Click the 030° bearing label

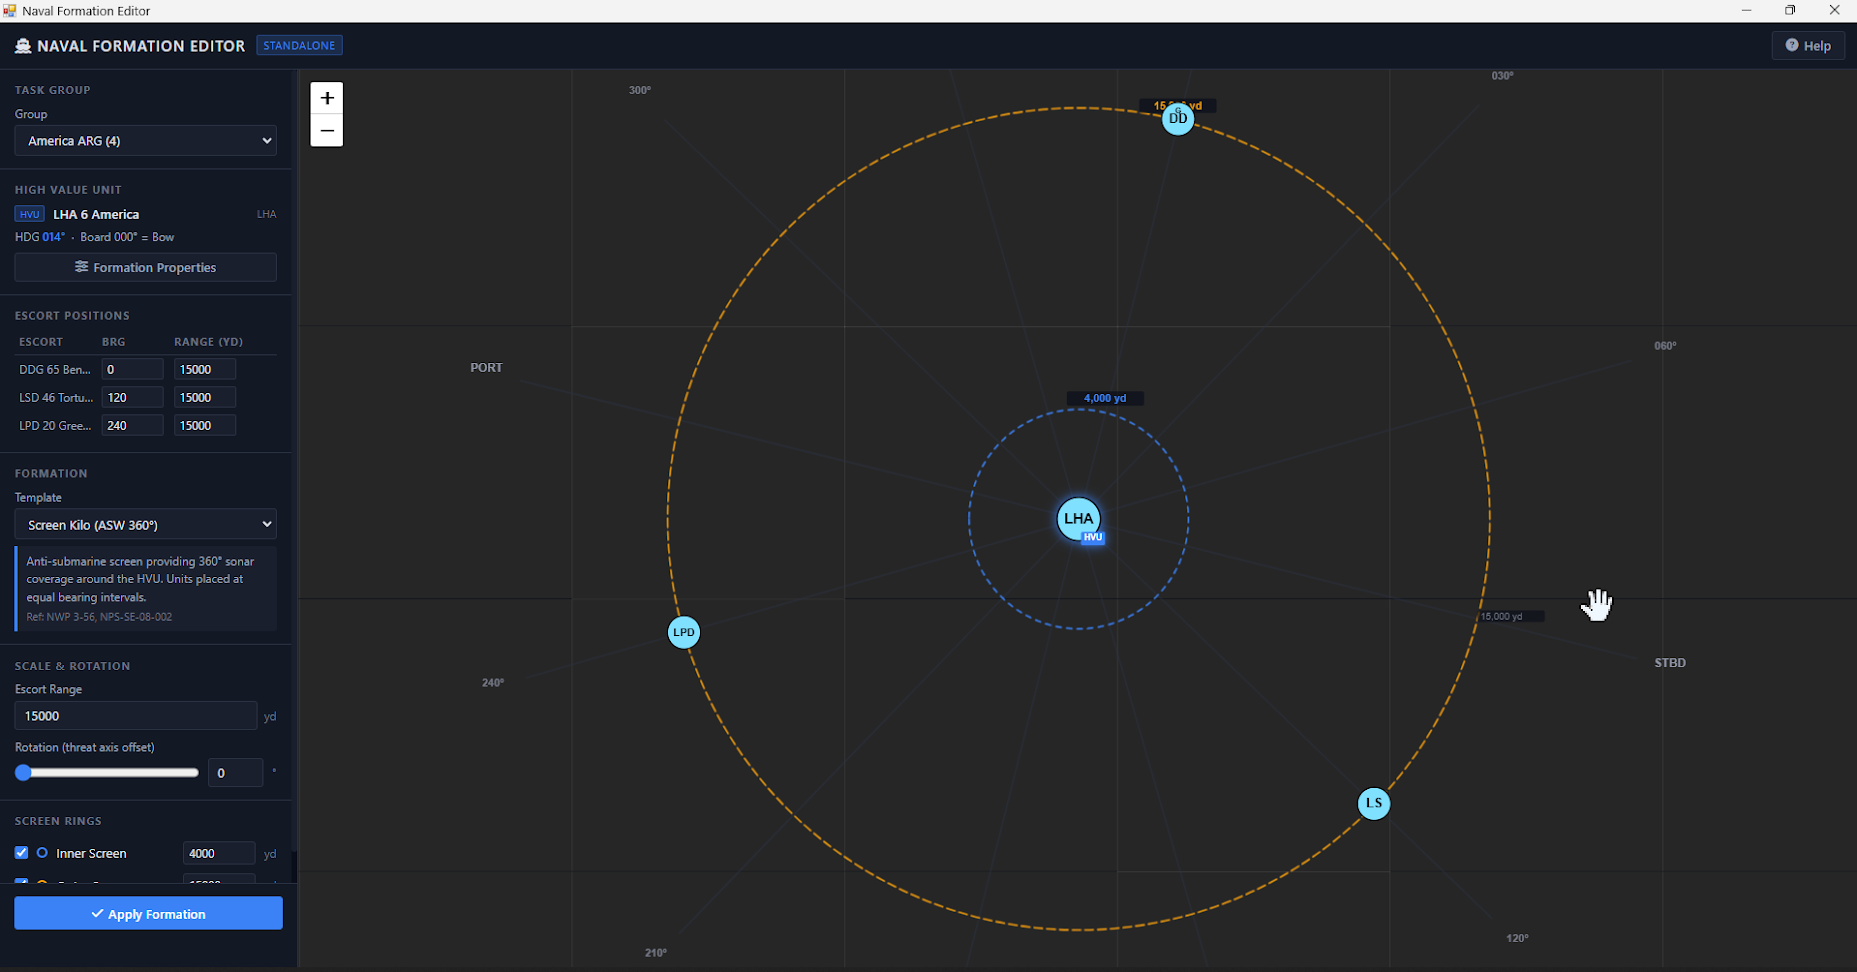[x=1503, y=76]
